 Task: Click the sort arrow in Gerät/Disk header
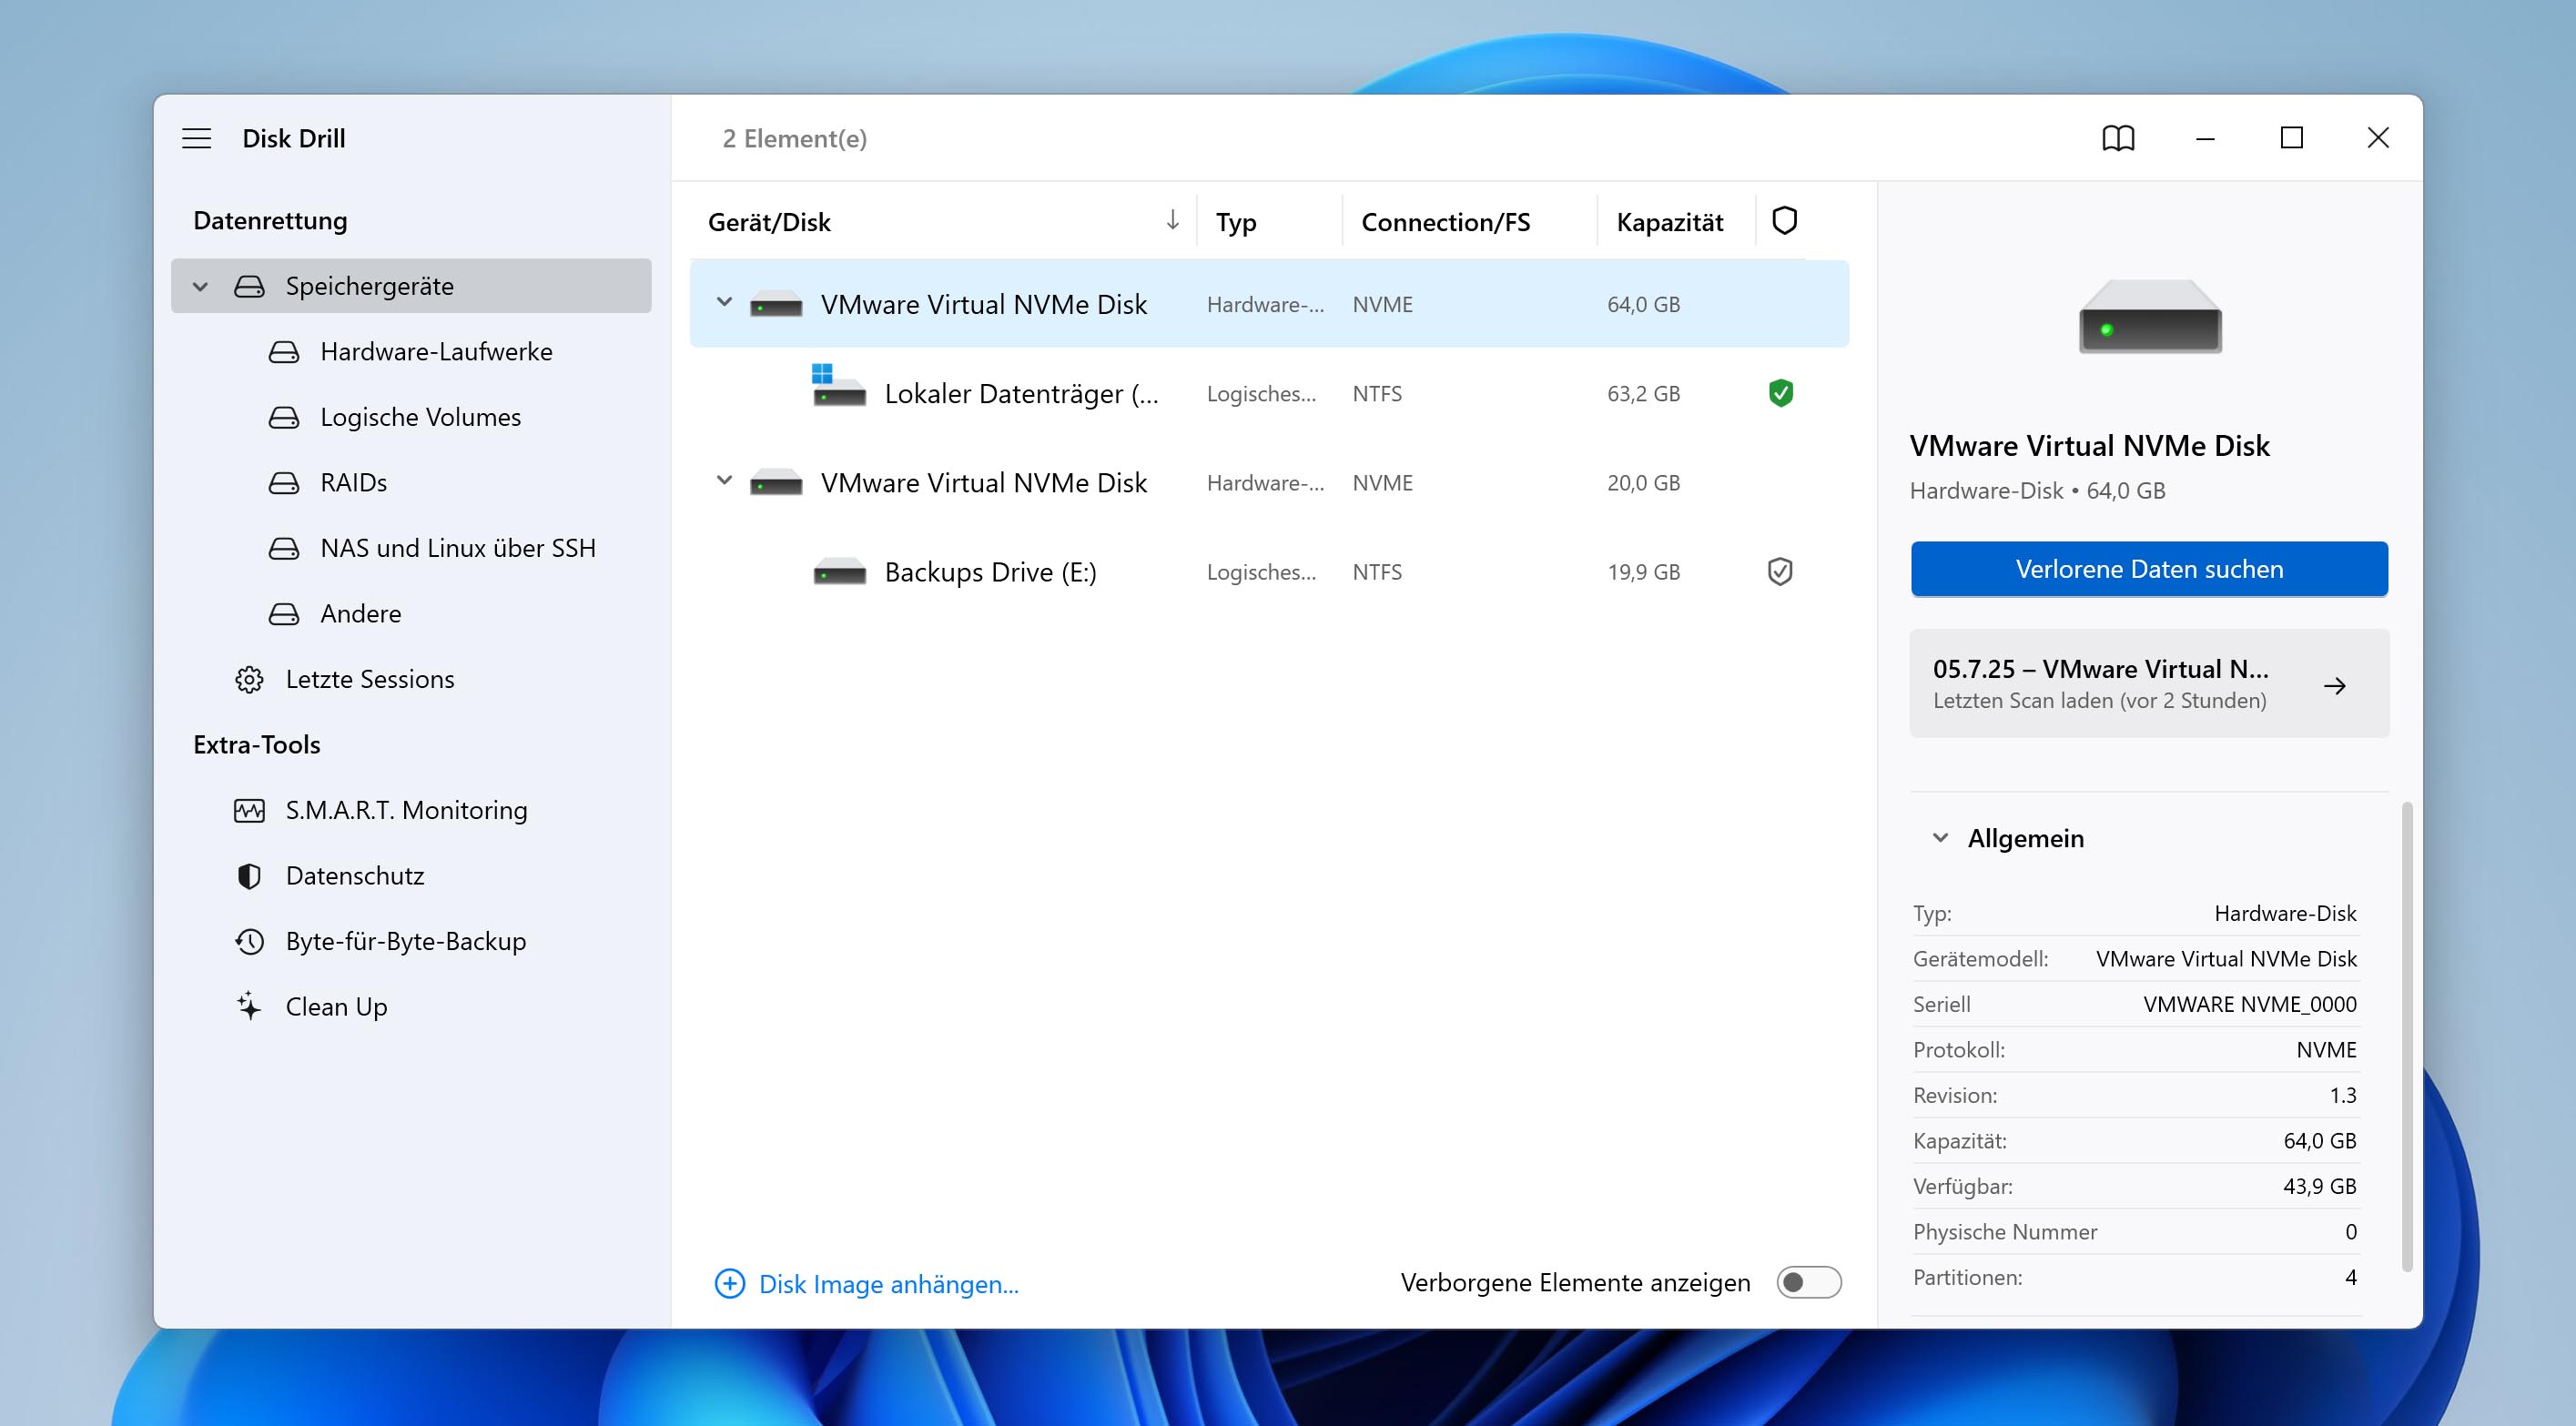[x=1173, y=220]
